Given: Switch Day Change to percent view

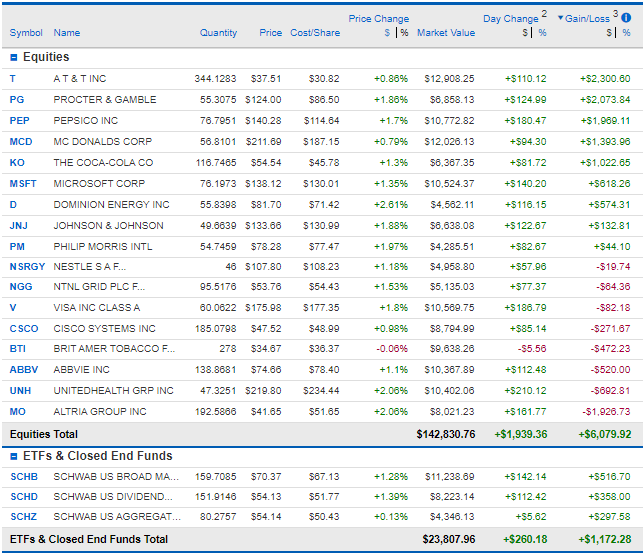Looking at the screenshot, I should (x=542, y=33).
